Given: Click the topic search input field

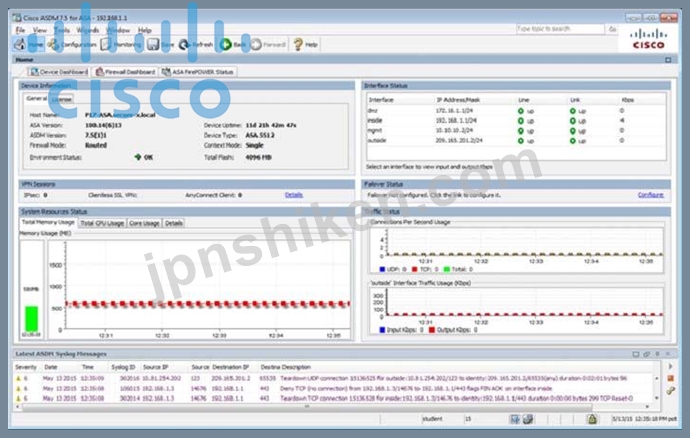Looking at the screenshot, I should (x=560, y=29).
